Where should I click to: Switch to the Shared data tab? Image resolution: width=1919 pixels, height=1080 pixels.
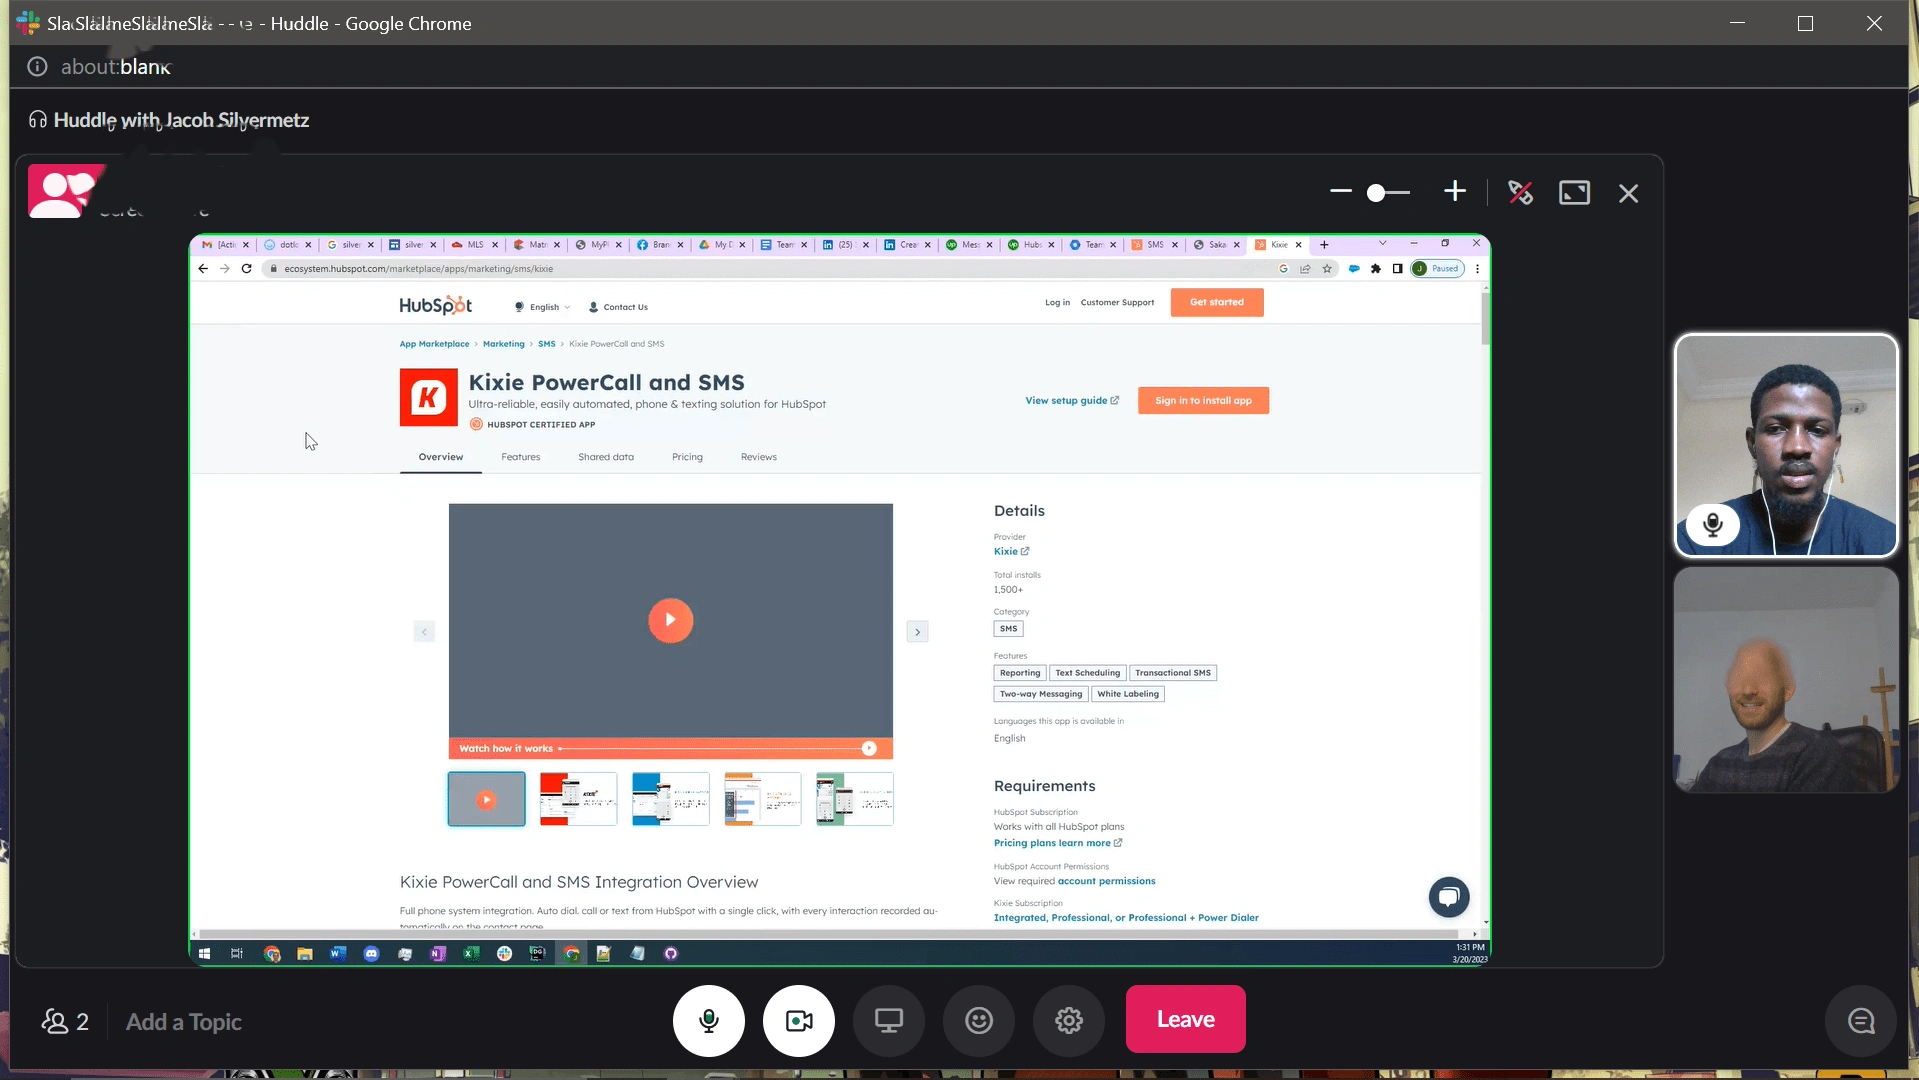coord(606,457)
